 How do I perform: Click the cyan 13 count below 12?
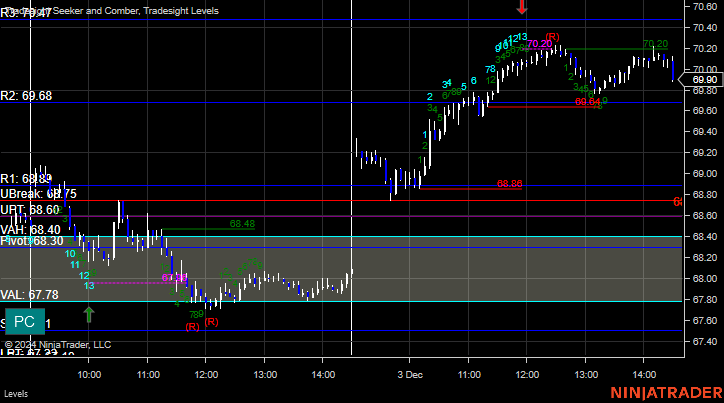coord(89,286)
